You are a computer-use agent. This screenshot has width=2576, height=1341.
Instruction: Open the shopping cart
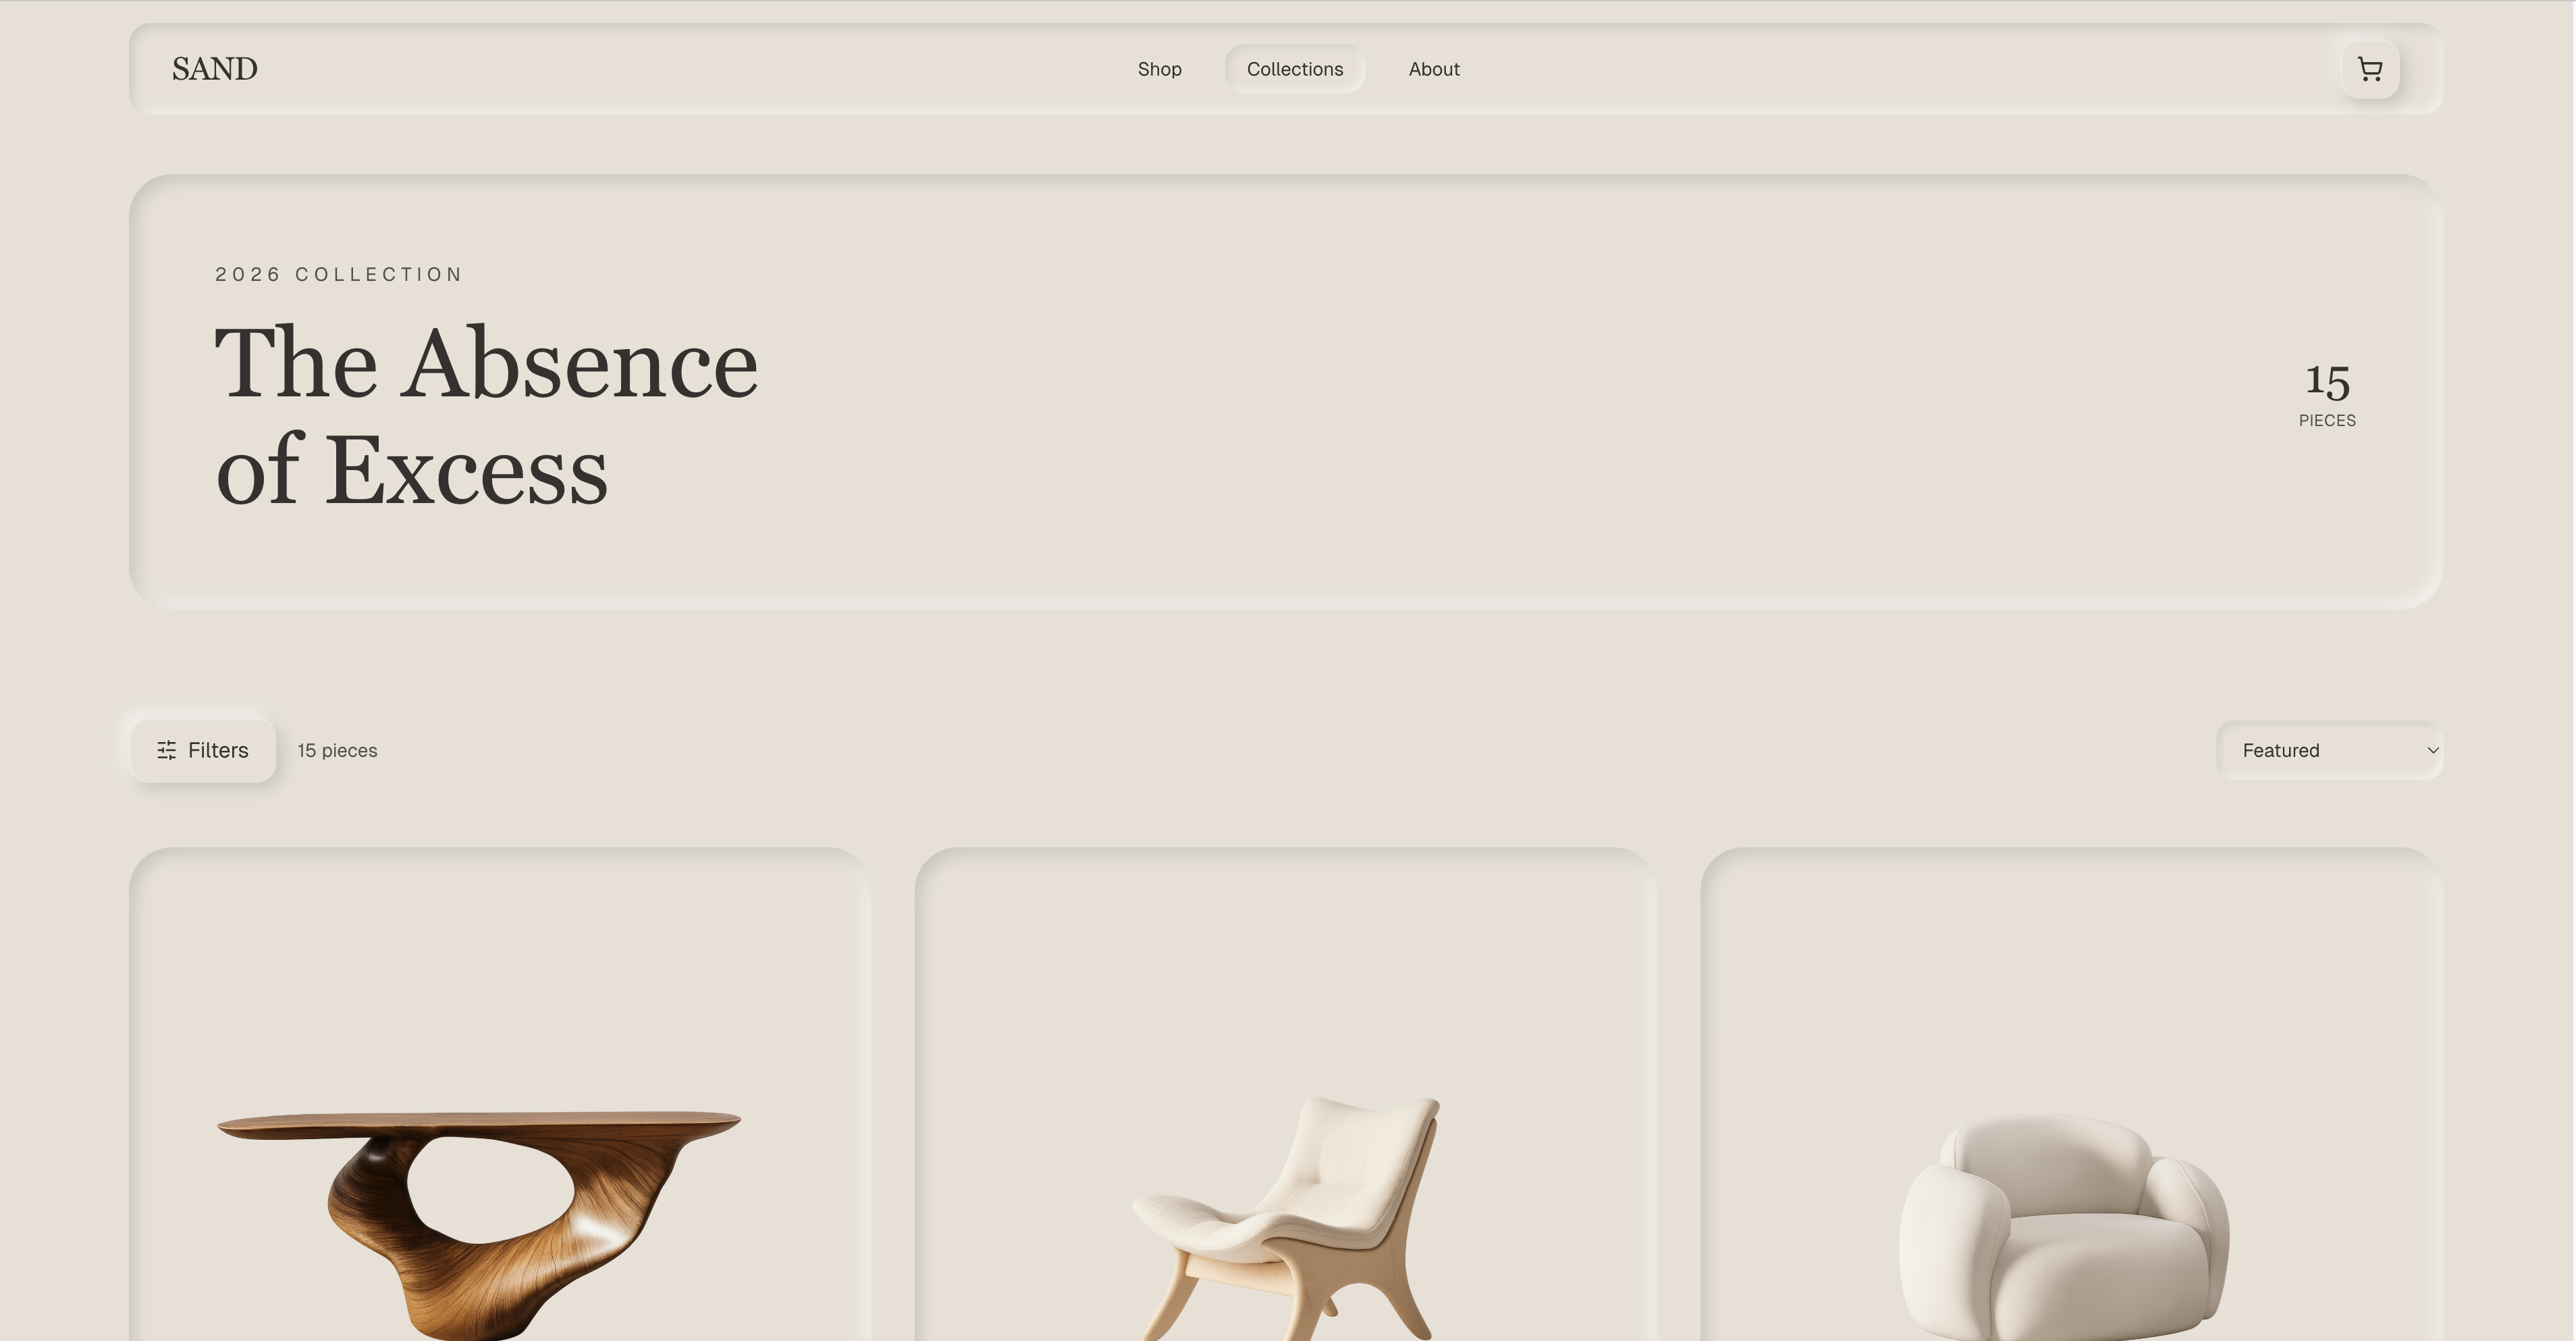click(2370, 69)
